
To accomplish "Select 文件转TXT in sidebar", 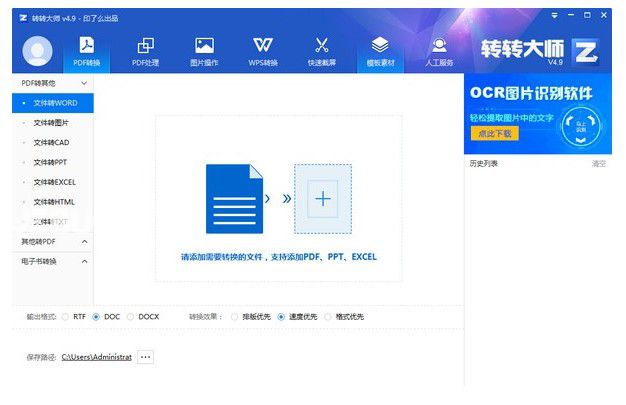I will click(53, 222).
